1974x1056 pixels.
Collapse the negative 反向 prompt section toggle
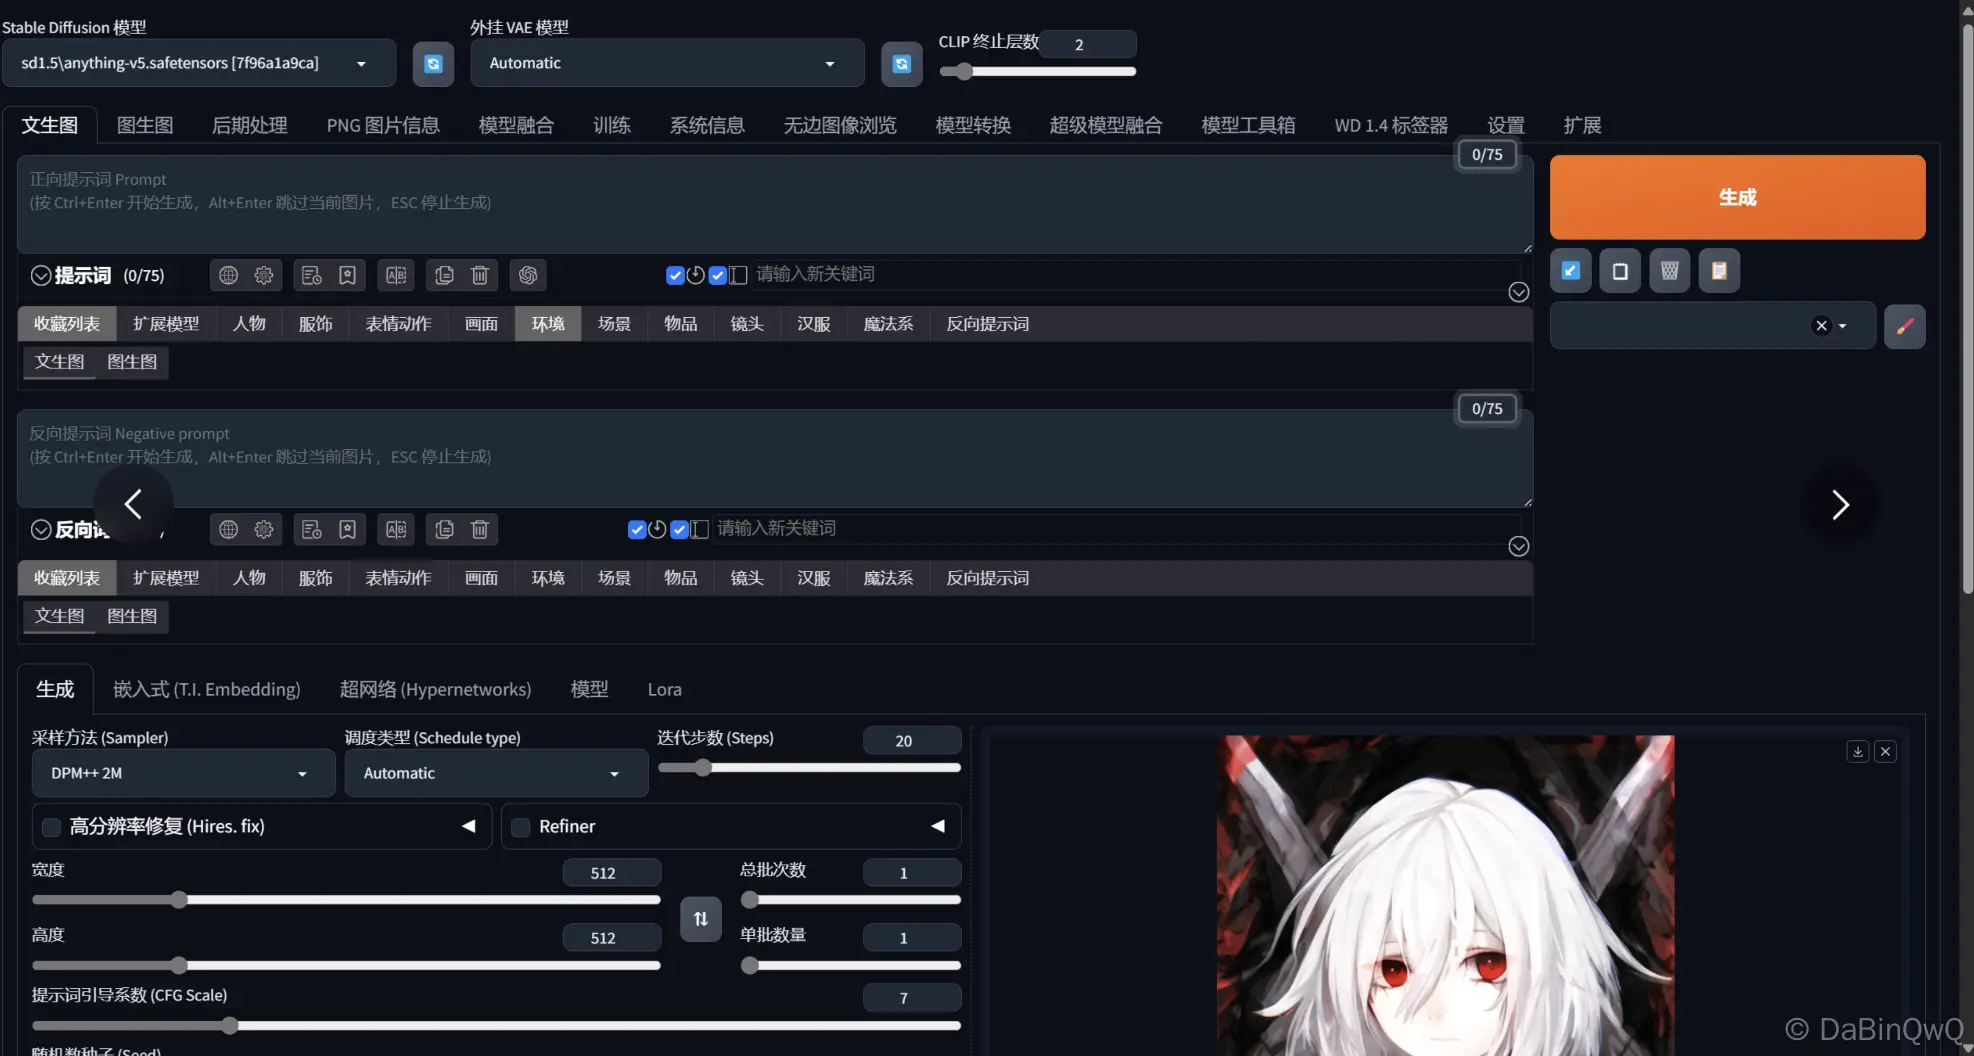click(41, 530)
